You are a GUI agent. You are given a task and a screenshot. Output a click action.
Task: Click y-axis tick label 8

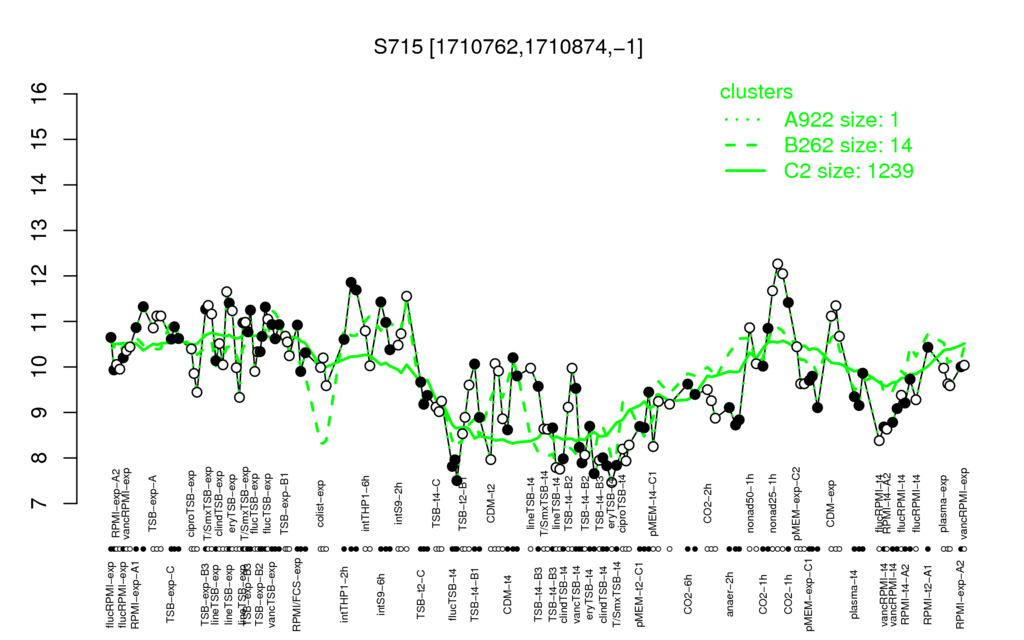click(x=40, y=458)
